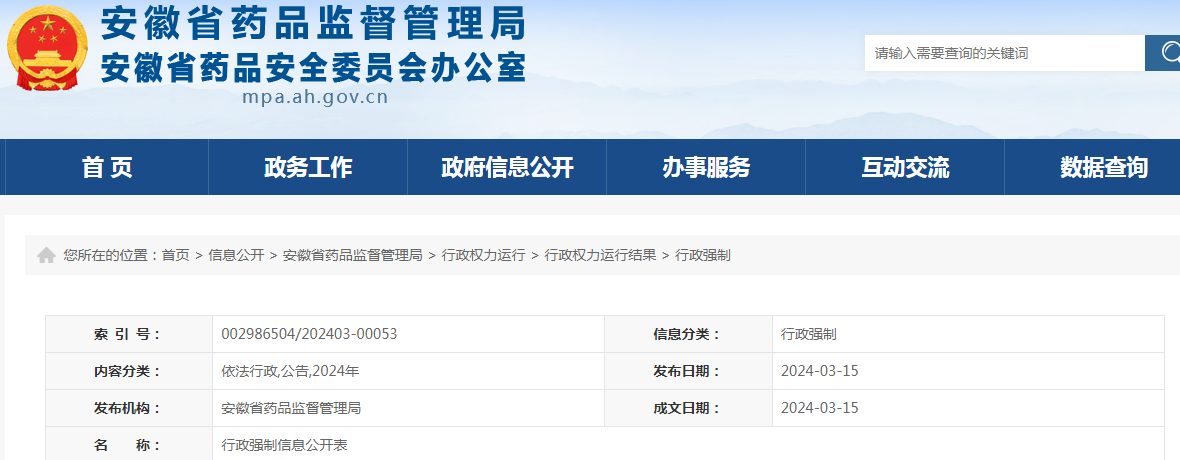Open the 办事服务 navigation menu

(x=706, y=167)
